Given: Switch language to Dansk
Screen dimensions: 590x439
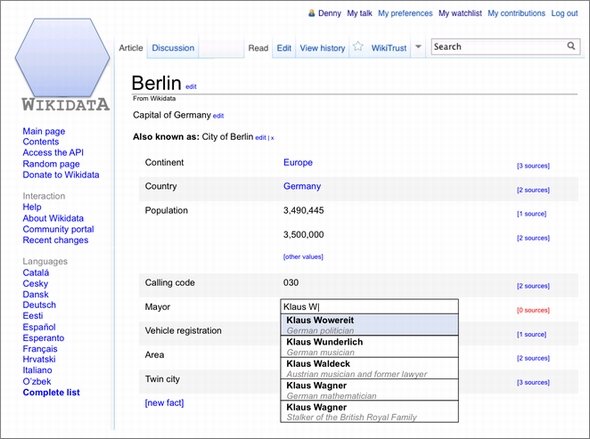Looking at the screenshot, I should (x=35, y=295).
